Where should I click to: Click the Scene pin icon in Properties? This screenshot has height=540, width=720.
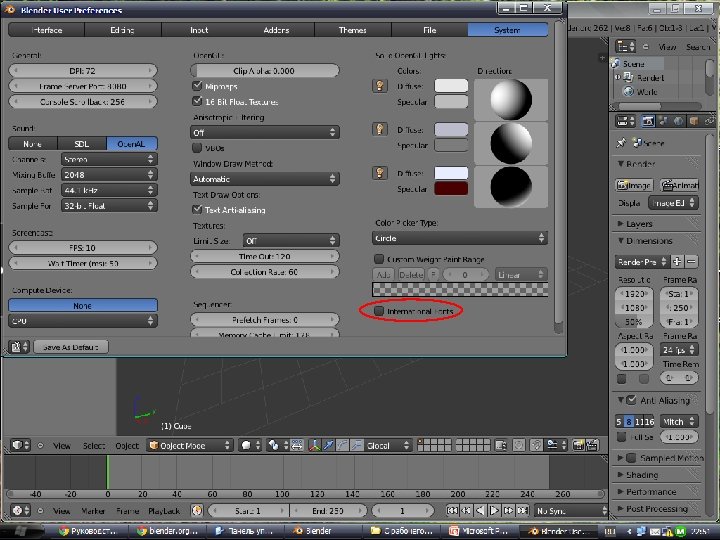tap(621, 143)
